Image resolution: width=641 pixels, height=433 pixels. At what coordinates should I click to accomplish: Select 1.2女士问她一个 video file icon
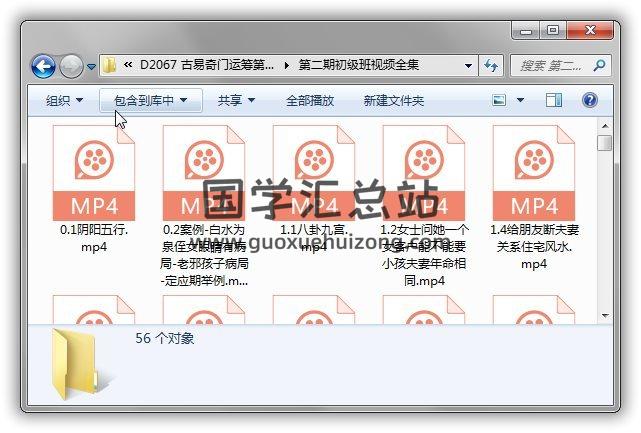[x=424, y=173]
